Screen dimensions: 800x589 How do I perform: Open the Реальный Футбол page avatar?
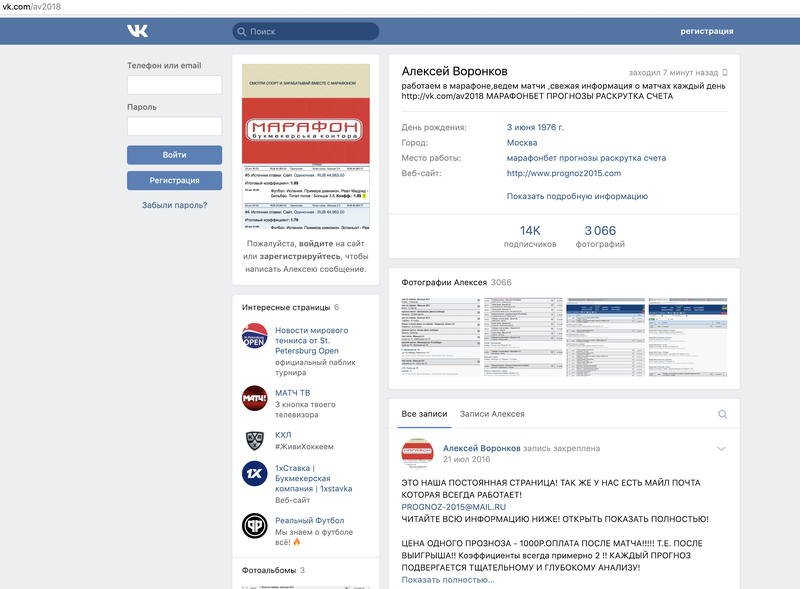(255, 526)
